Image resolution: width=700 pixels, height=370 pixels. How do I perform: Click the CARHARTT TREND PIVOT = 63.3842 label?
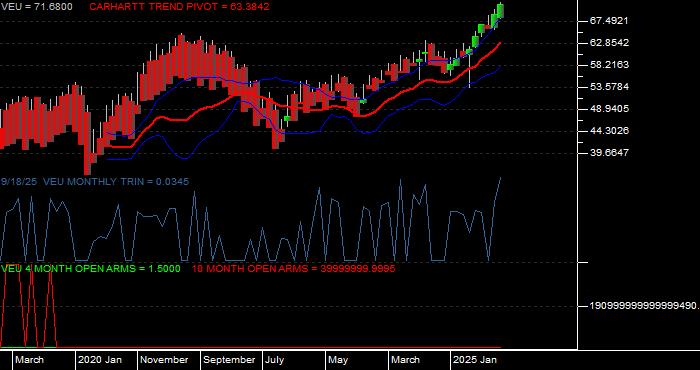tap(179, 7)
